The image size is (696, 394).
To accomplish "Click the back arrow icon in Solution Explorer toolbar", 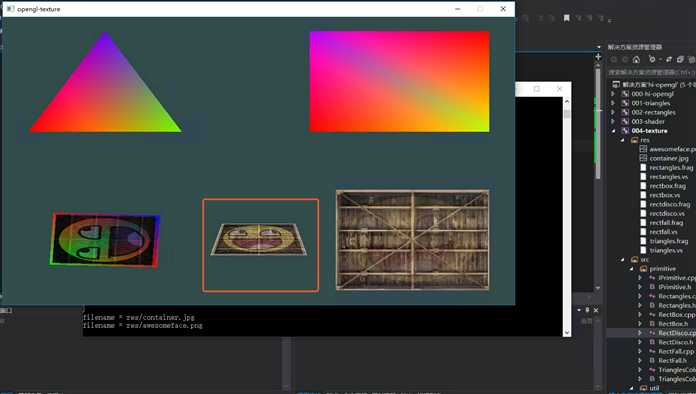I will click(614, 59).
